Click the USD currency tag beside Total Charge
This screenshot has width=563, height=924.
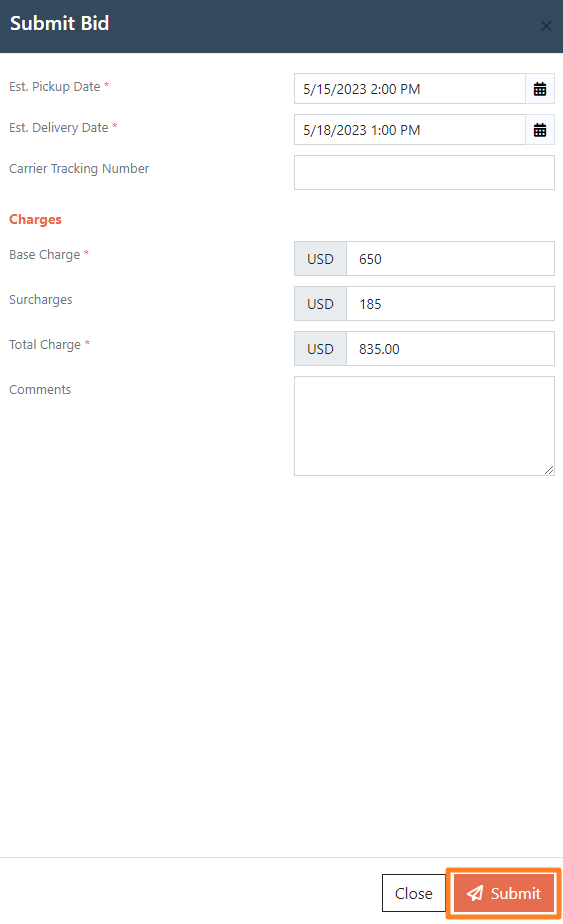[x=321, y=349]
